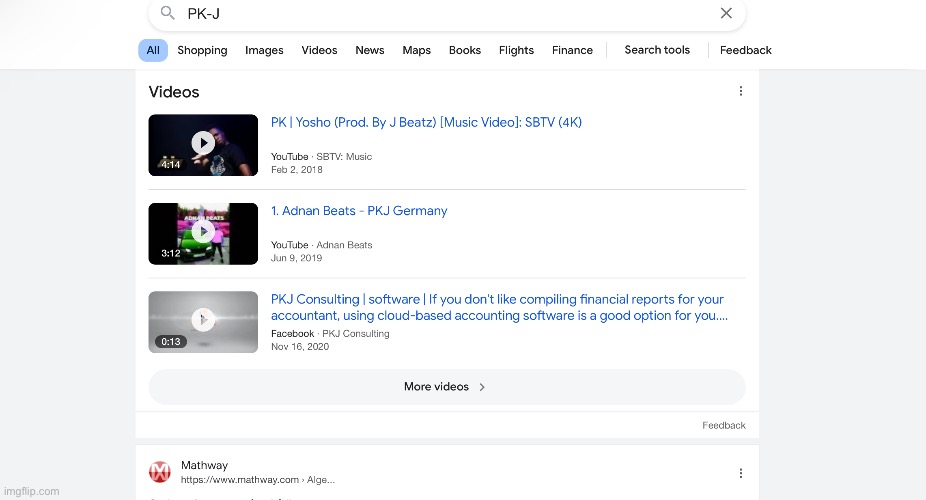
Task: Switch to the Shopping tab
Action: (202, 50)
